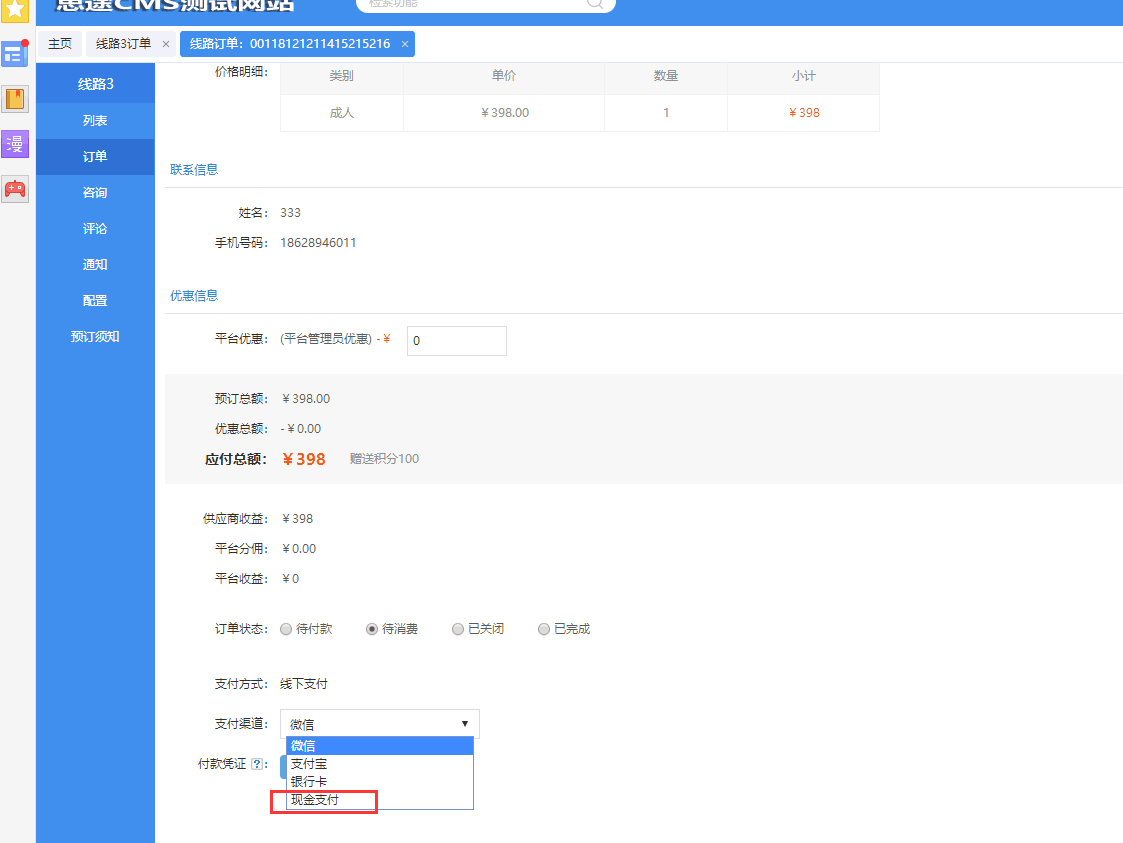Click the orange book icon in left rail
The width and height of the screenshot is (1123, 843).
click(x=14, y=99)
